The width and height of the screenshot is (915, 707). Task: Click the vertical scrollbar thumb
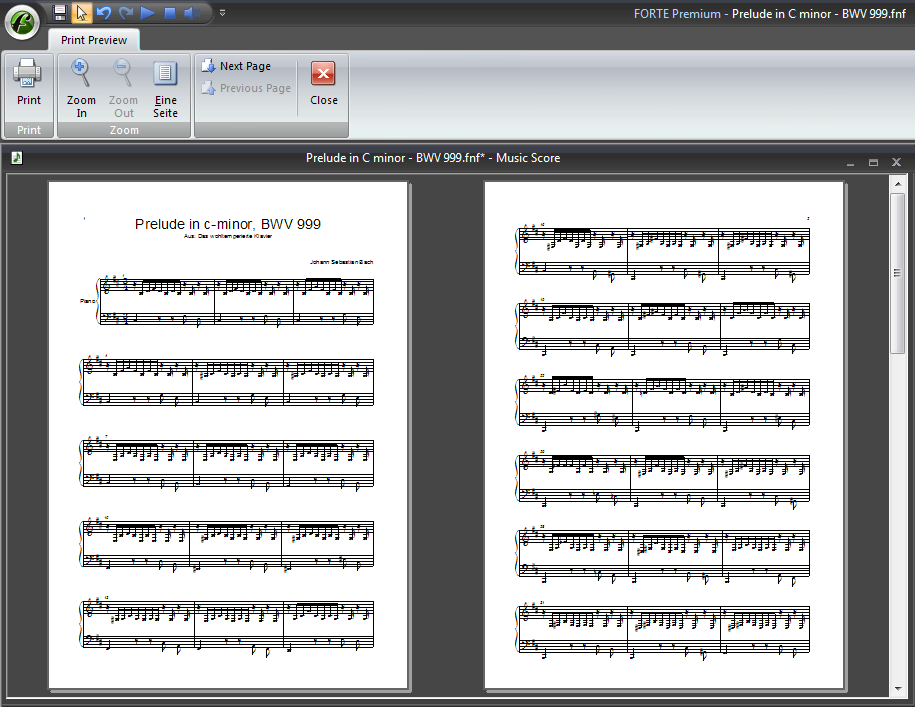(x=897, y=272)
